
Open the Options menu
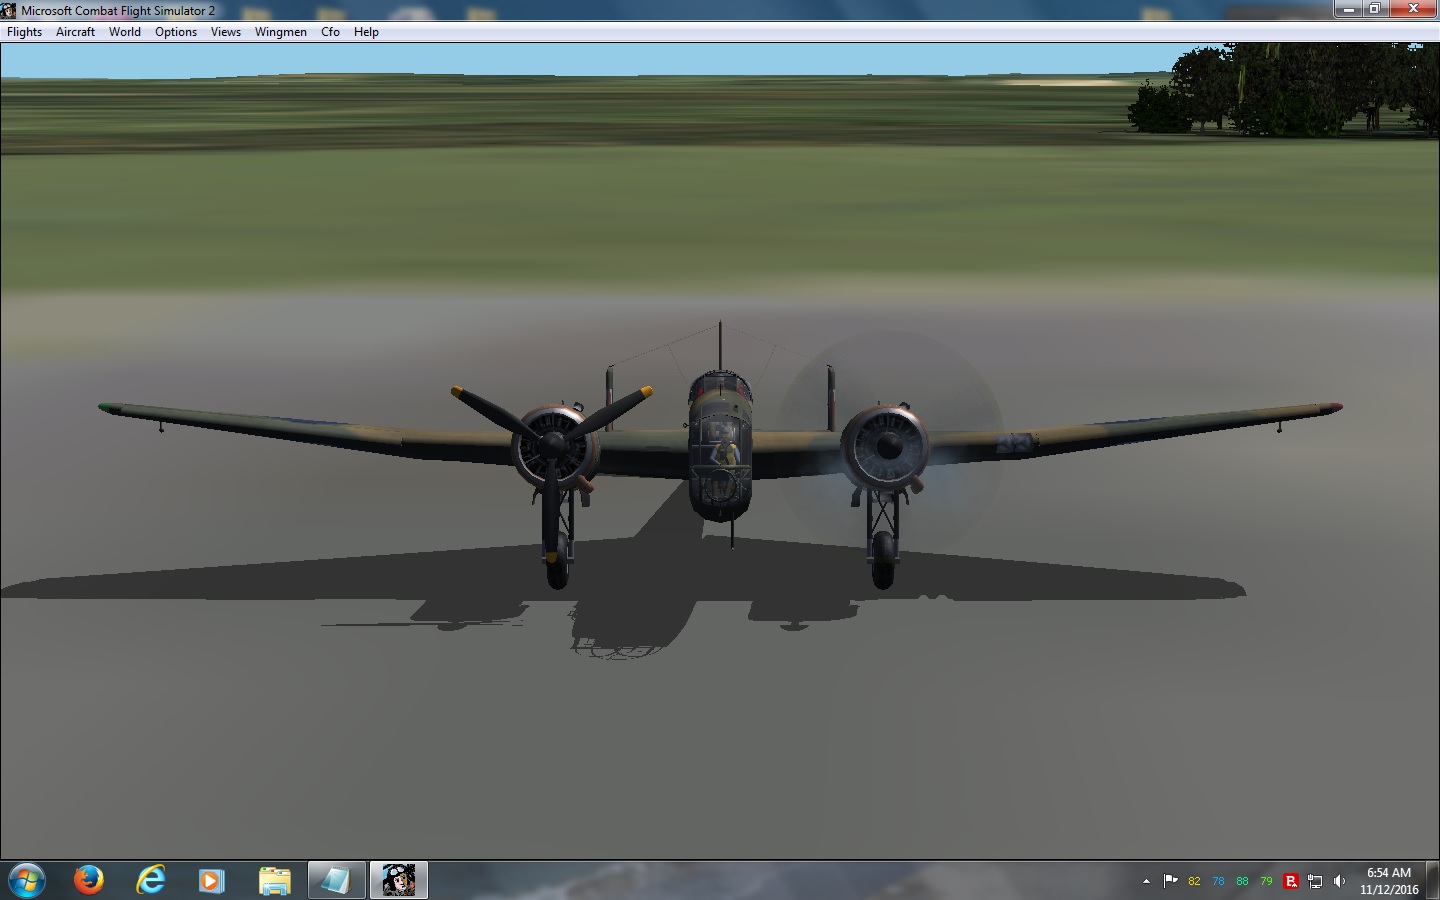coord(176,32)
